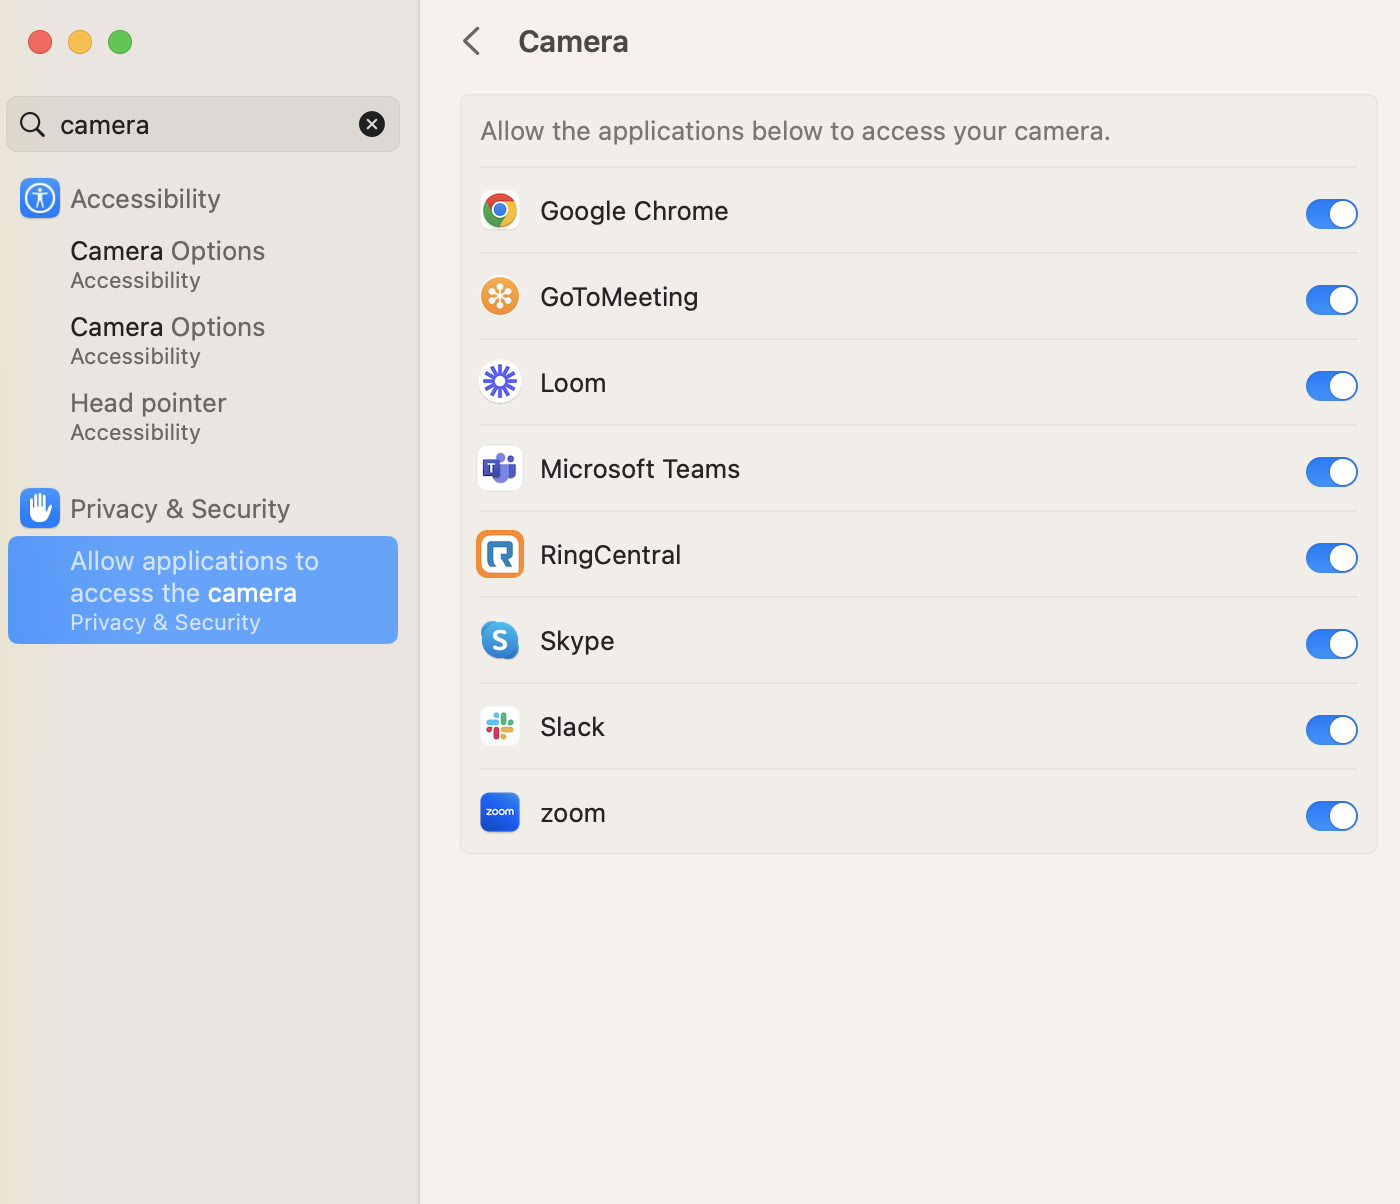
Task: Click the Skype label
Action: [x=577, y=641]
